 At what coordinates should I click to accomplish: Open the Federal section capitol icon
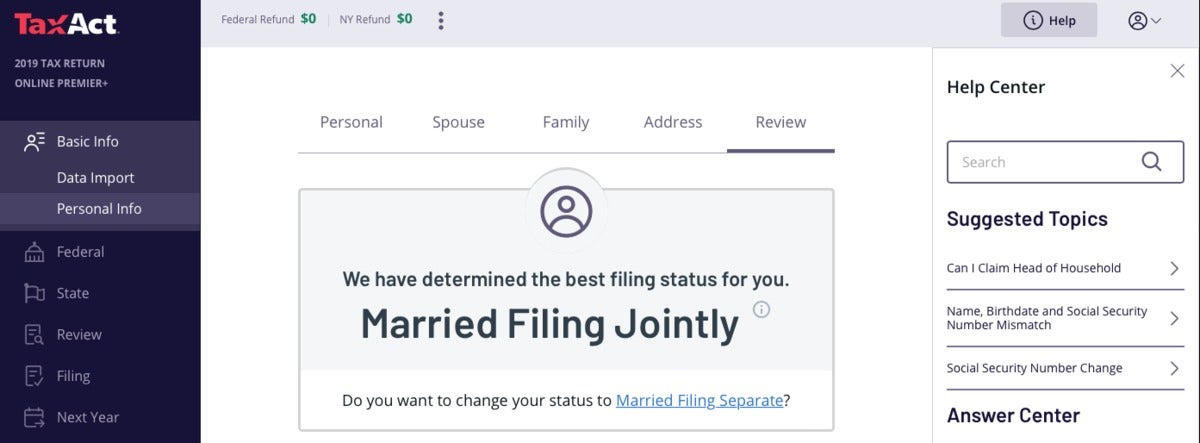point(35,252)
